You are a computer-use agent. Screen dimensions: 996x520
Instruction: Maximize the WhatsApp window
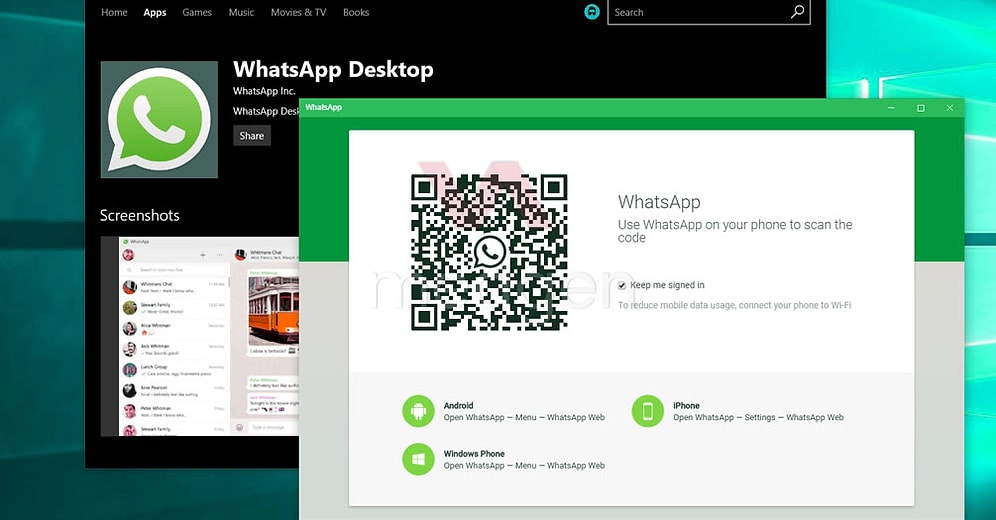coord(920,108)
